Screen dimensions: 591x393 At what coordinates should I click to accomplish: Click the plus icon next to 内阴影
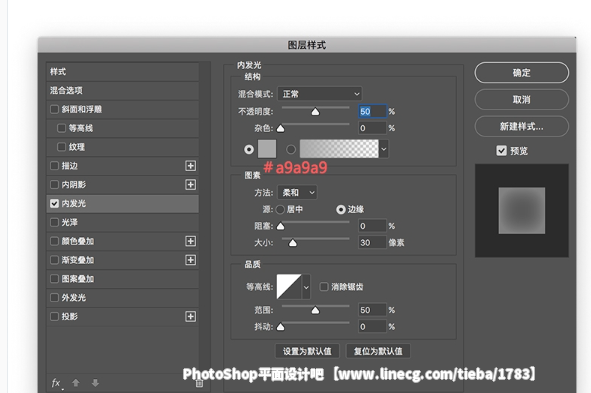pos(190,185)
